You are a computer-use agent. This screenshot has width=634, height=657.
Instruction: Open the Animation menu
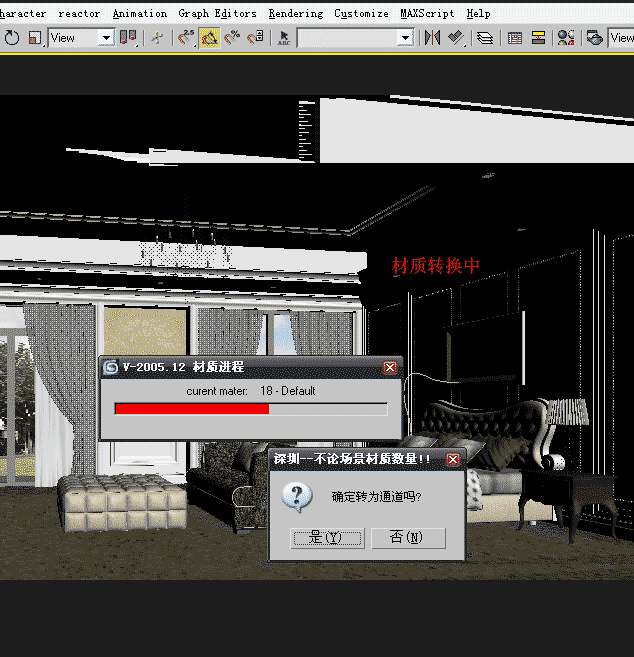click(140, 13)
